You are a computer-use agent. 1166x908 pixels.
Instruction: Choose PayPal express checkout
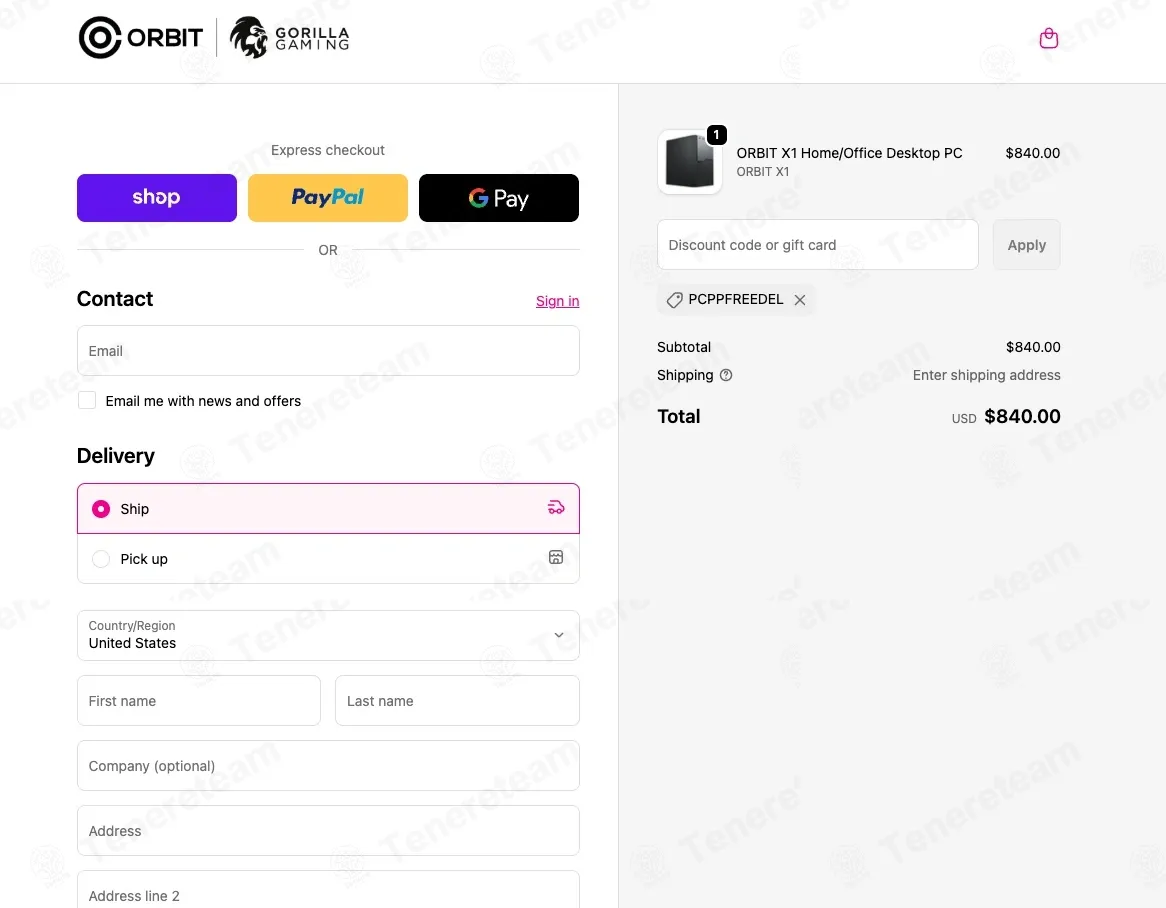coord(328,198)
